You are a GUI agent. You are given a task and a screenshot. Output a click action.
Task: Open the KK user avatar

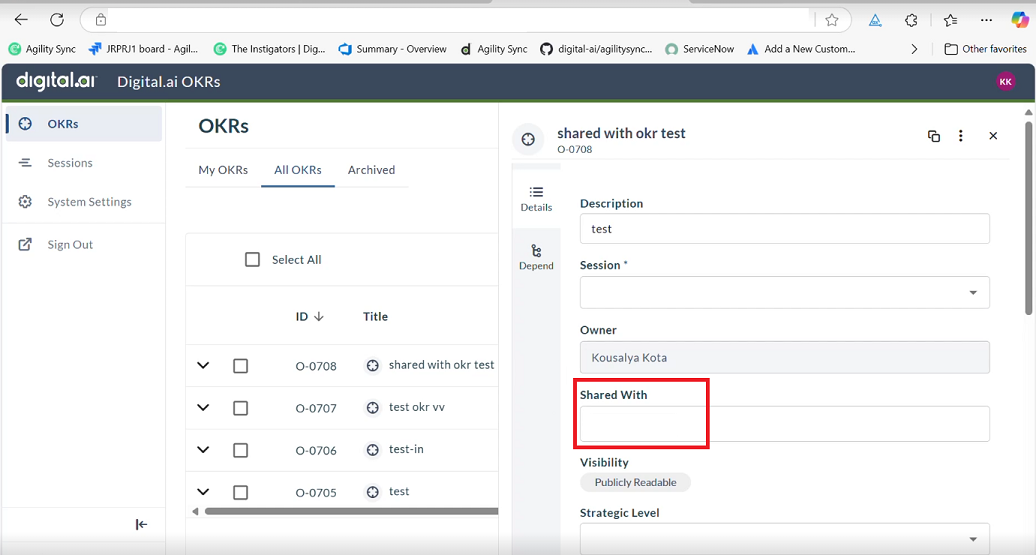(1006, 82)
